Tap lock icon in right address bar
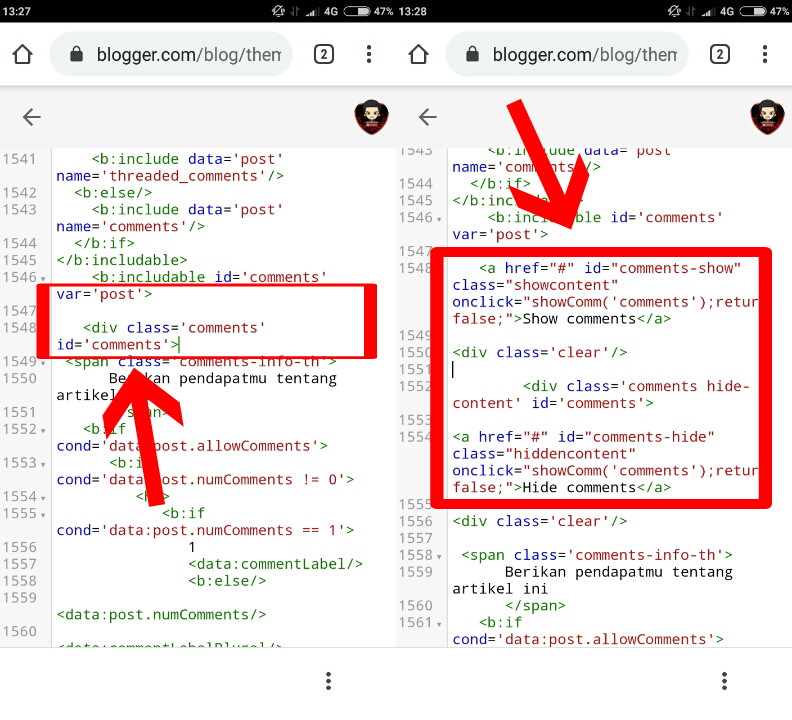792x720 pixels. (472, 54)
